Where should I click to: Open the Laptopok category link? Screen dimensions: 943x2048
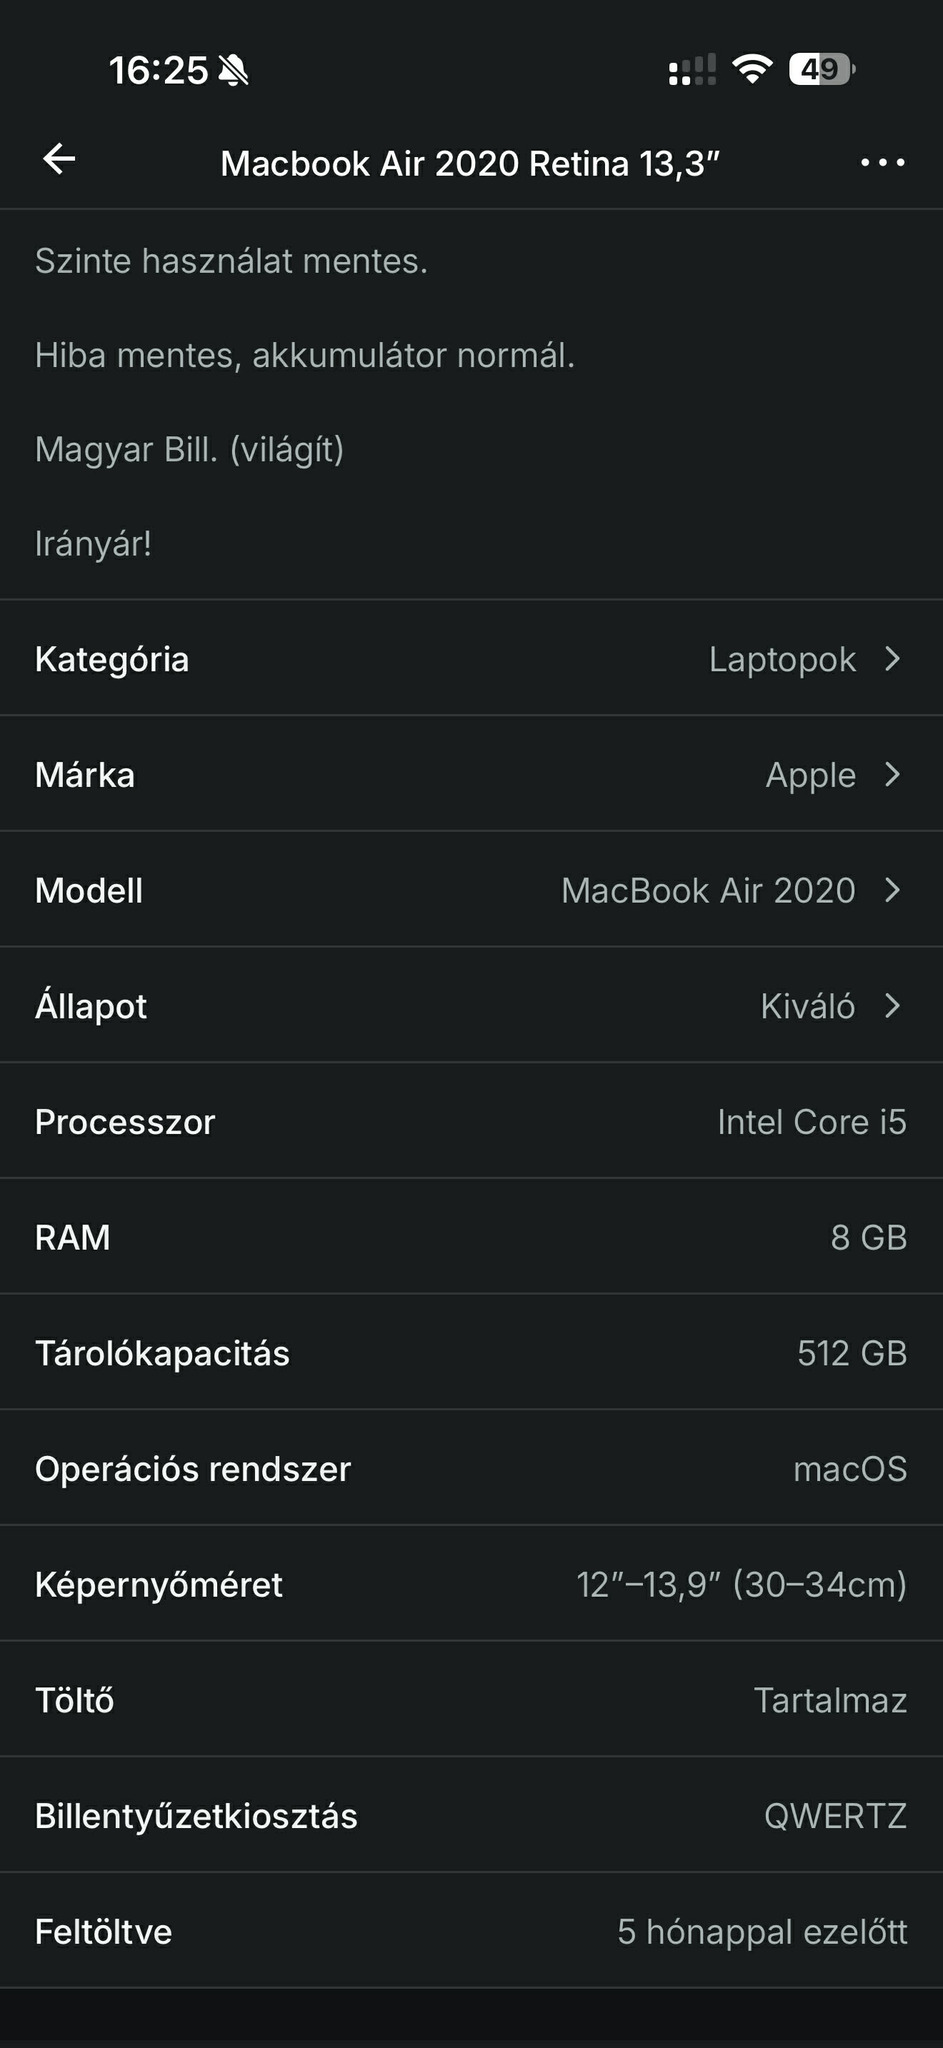coord(782,660)
